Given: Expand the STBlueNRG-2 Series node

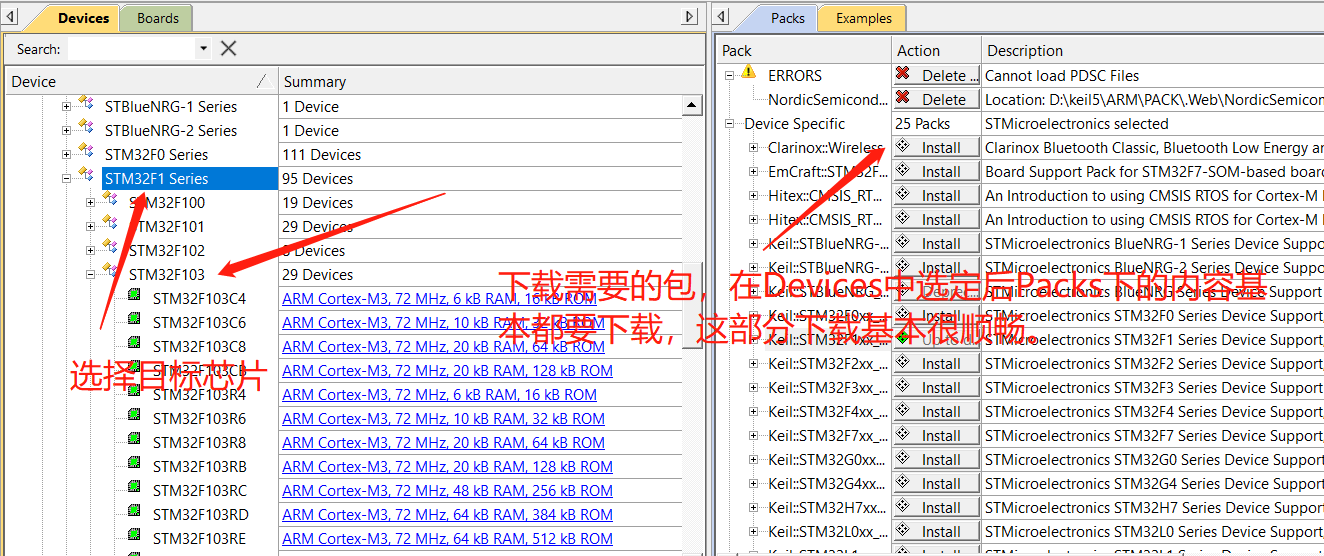Looking at the screenshot, I should coord(66,130).
